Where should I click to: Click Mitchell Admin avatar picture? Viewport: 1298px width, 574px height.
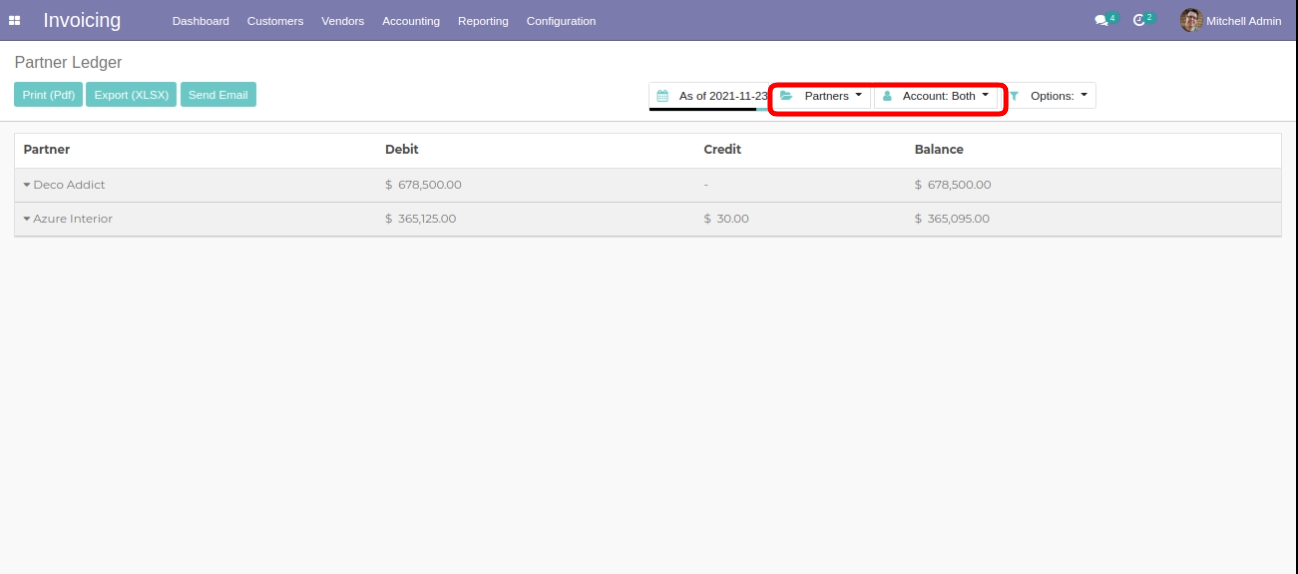click(x=1190, y=20)
